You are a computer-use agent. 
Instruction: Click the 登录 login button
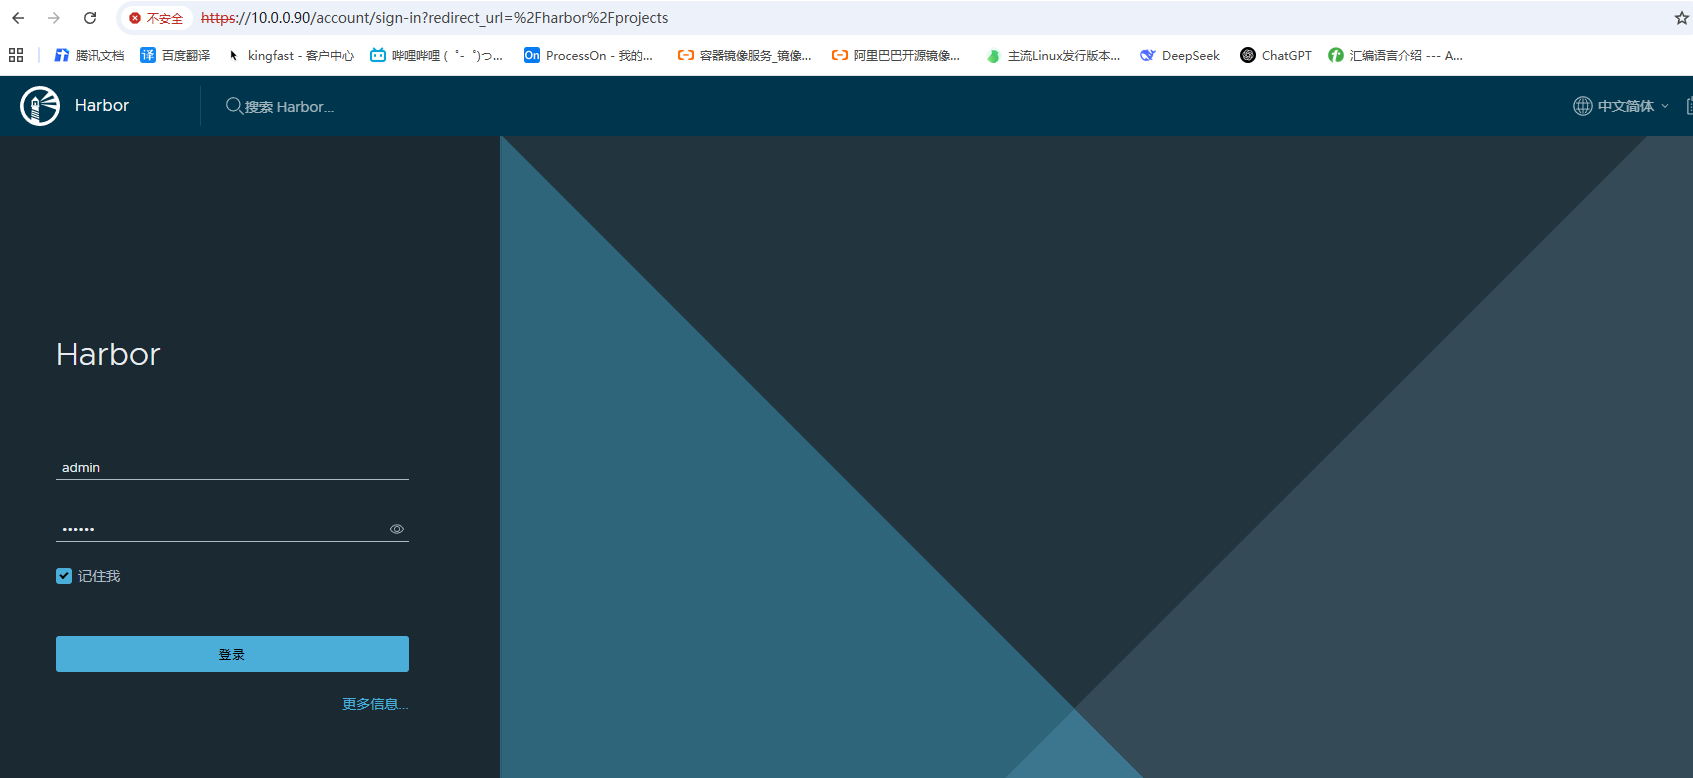232,654
